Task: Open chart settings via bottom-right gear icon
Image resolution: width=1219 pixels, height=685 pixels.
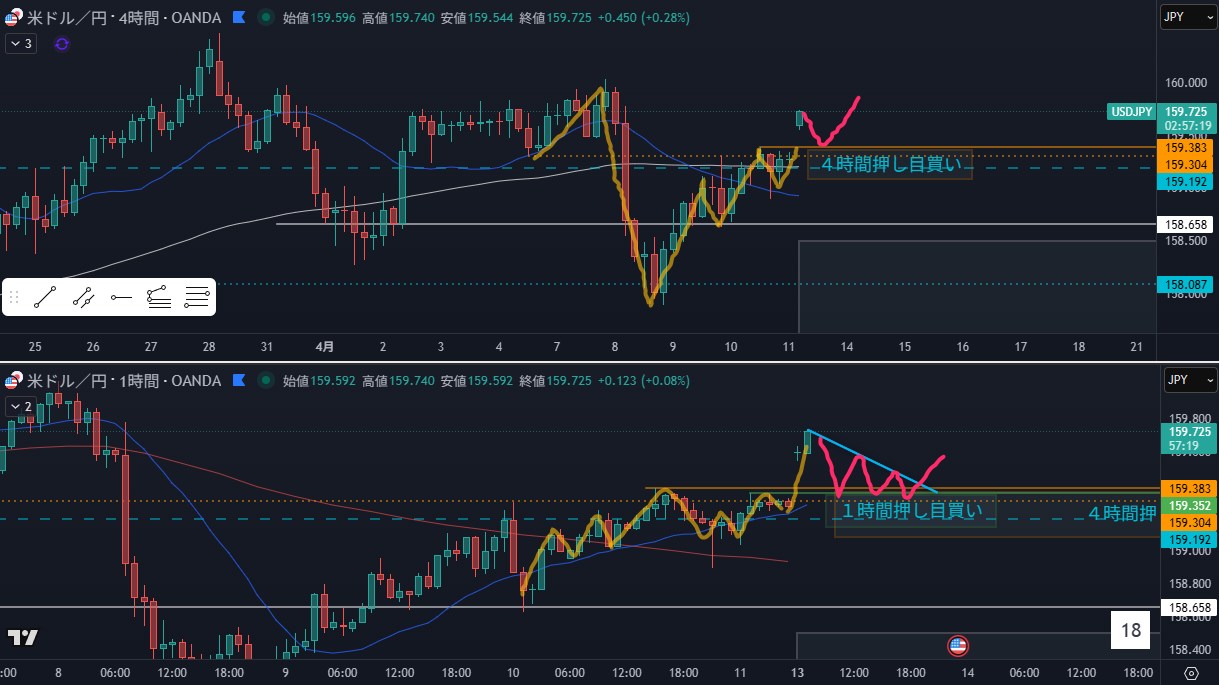Action: pos(1191,672)
